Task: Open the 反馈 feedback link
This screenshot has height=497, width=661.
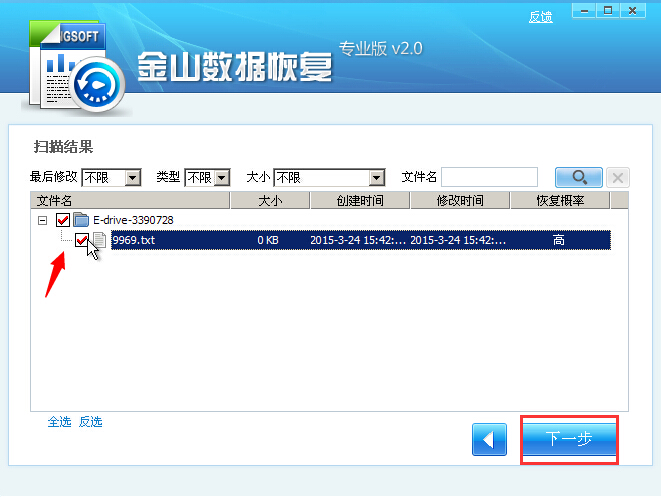Action: tap(541, 17)
